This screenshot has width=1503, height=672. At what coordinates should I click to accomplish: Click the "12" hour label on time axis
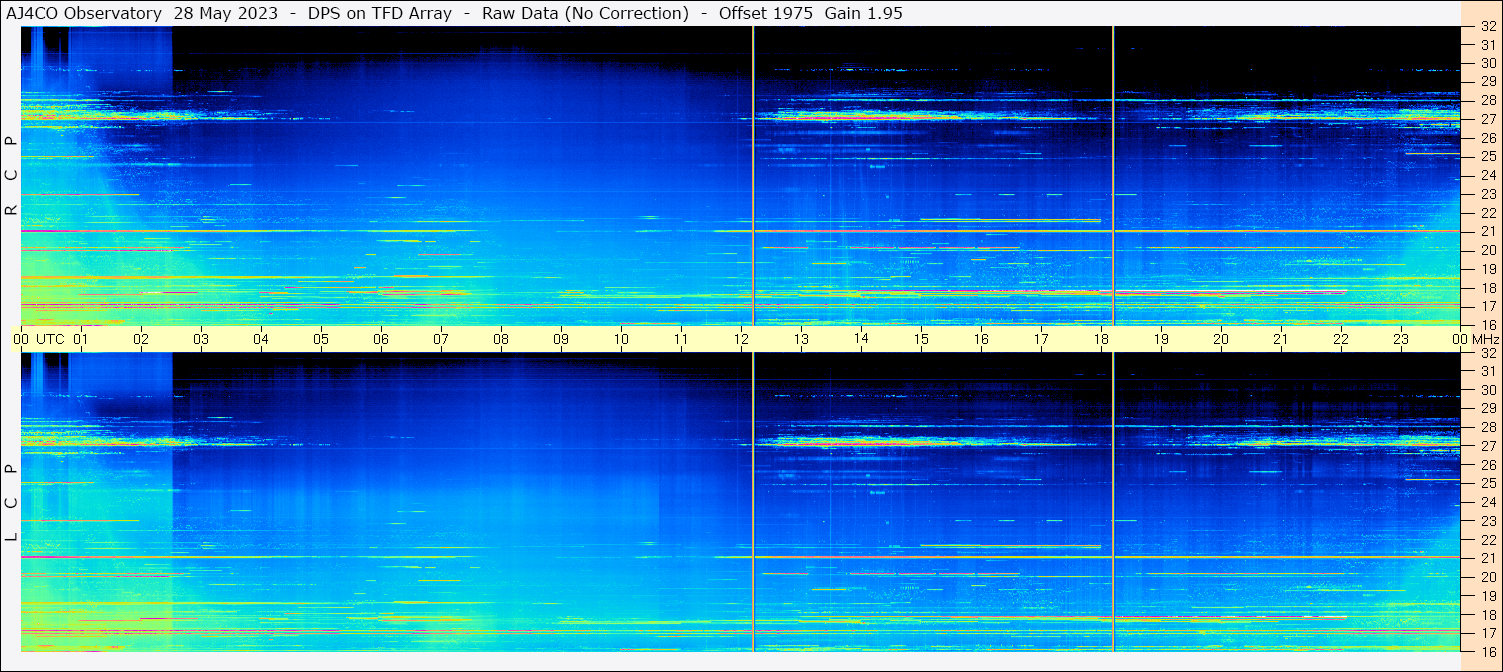pyautogui.click(x=741, y=339)
